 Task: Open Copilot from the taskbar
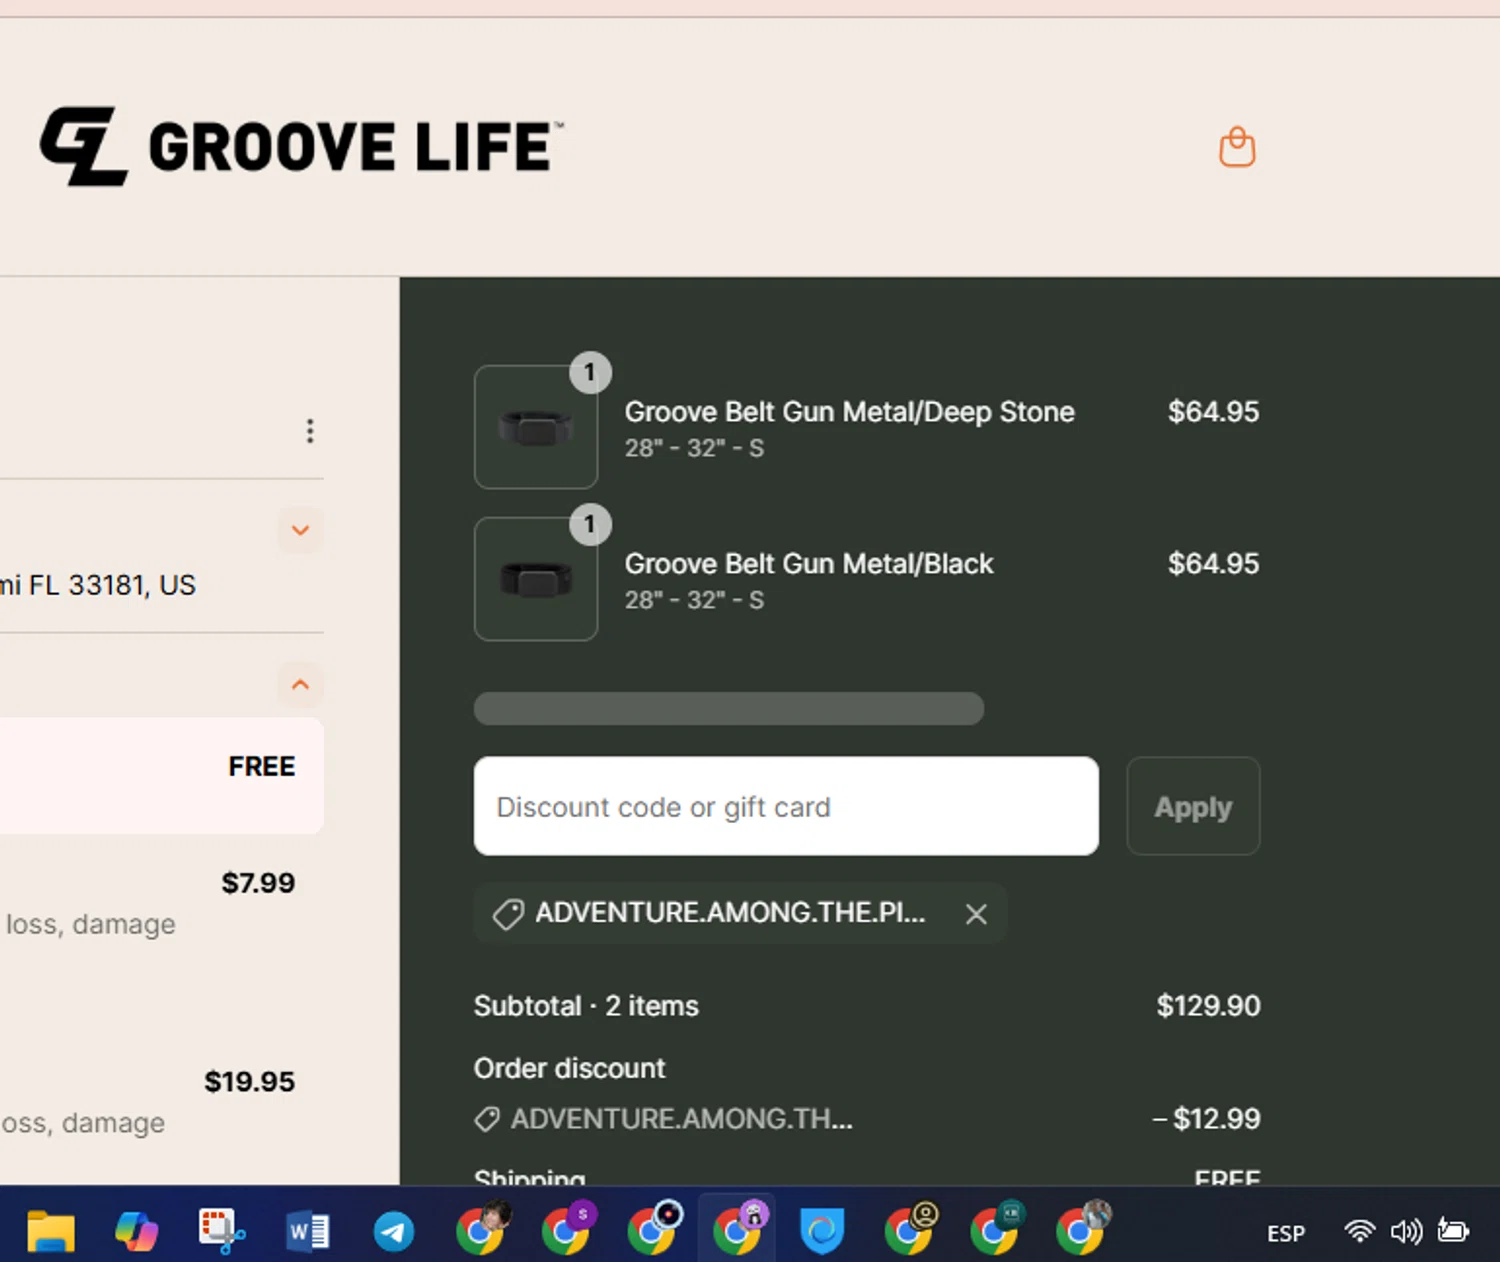pyautogui.click(x=137, y=1231)
